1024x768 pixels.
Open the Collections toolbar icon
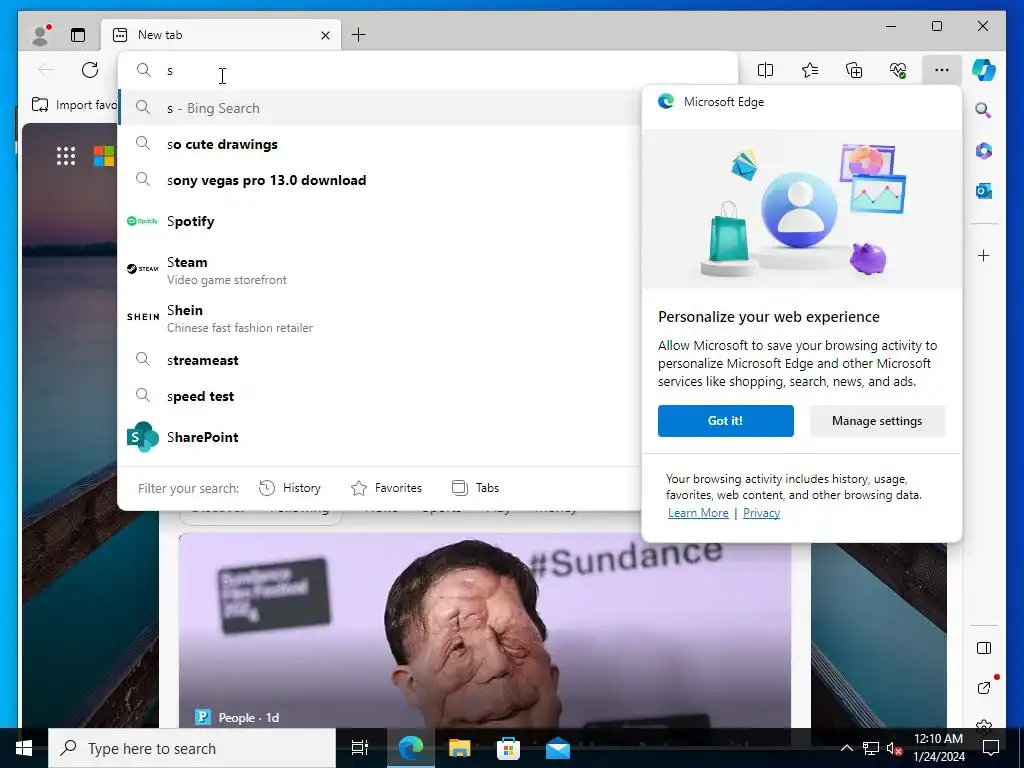click(854, 70)
